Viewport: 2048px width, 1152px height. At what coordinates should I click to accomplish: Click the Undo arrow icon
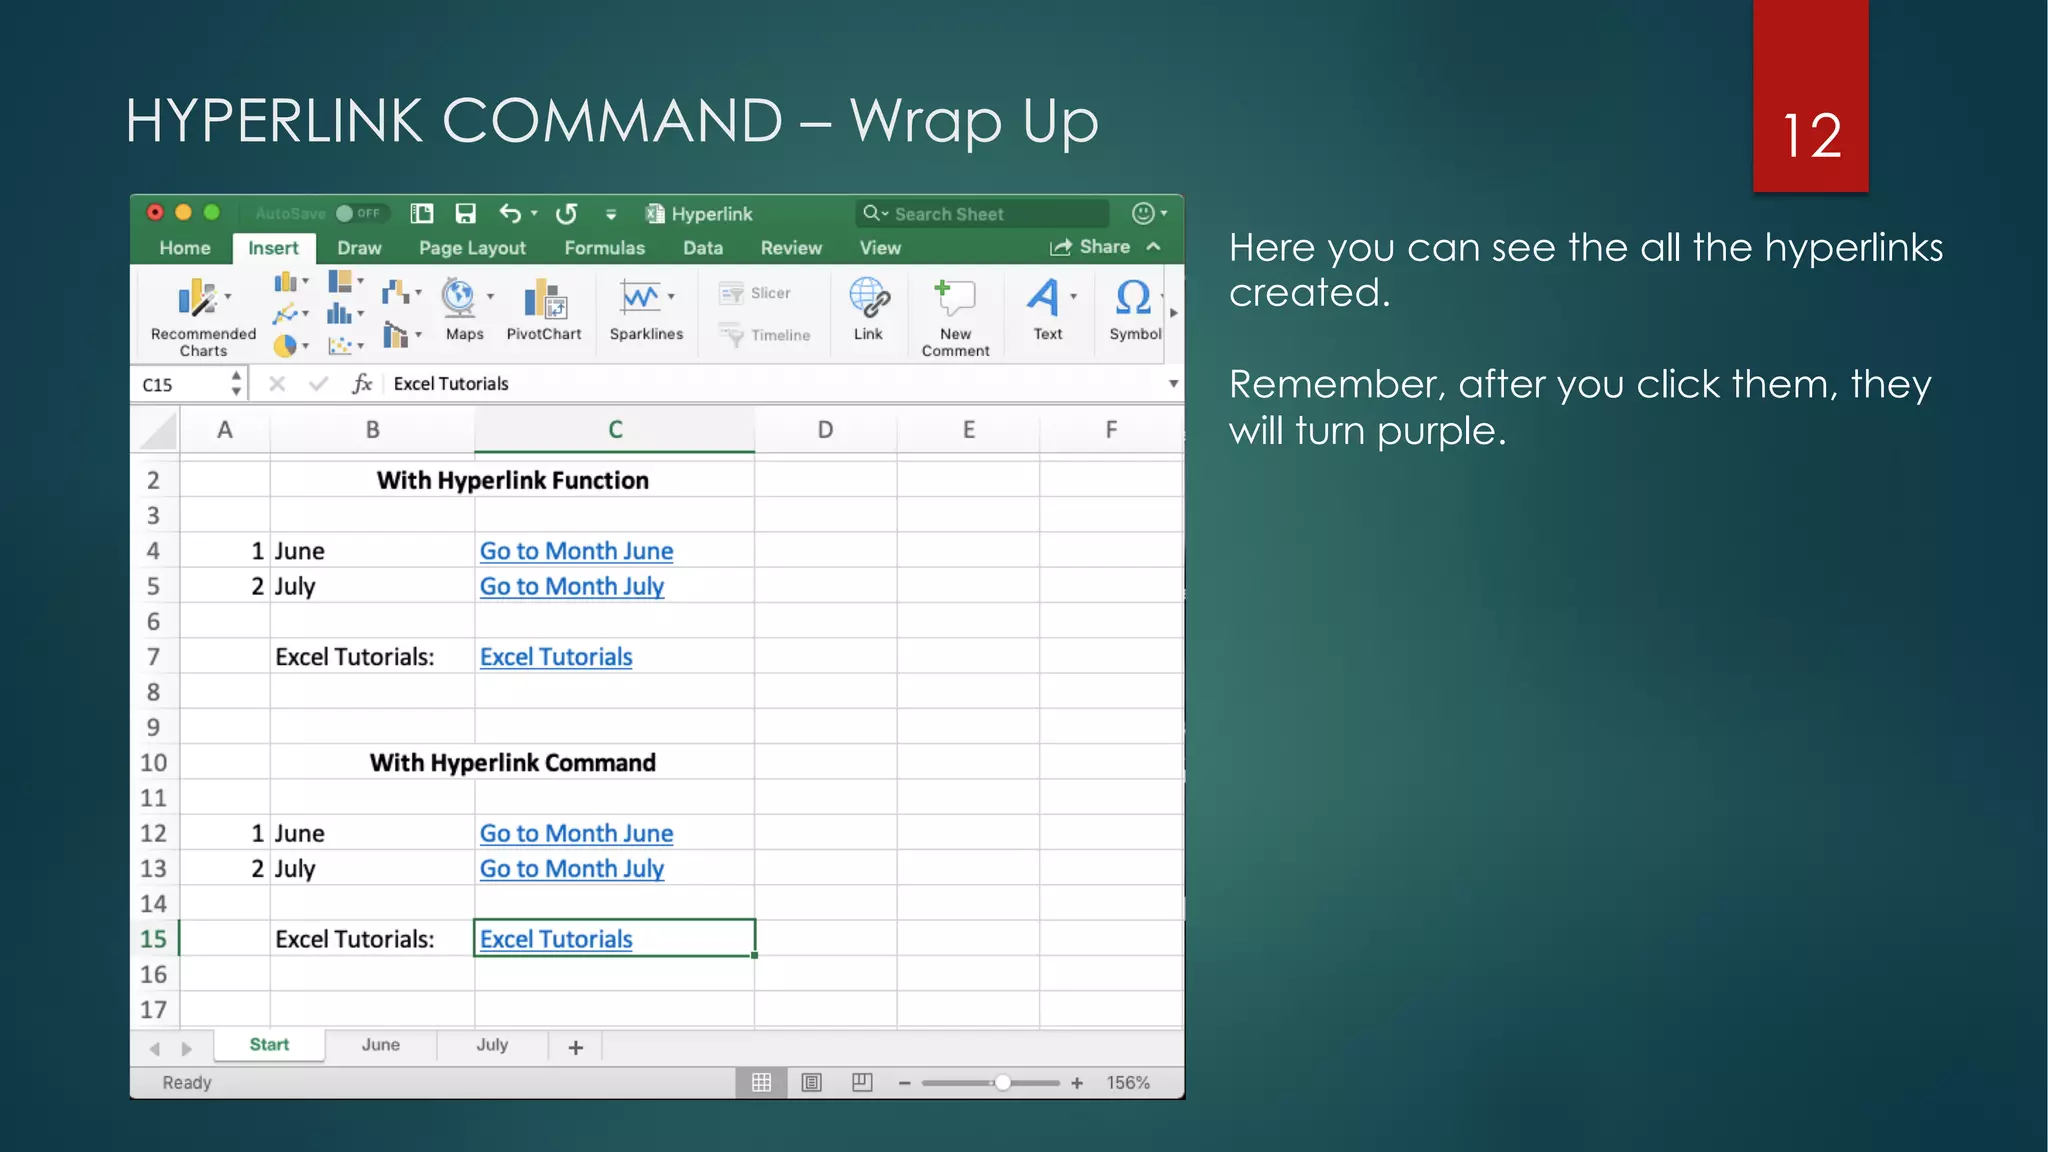[510, 213]
